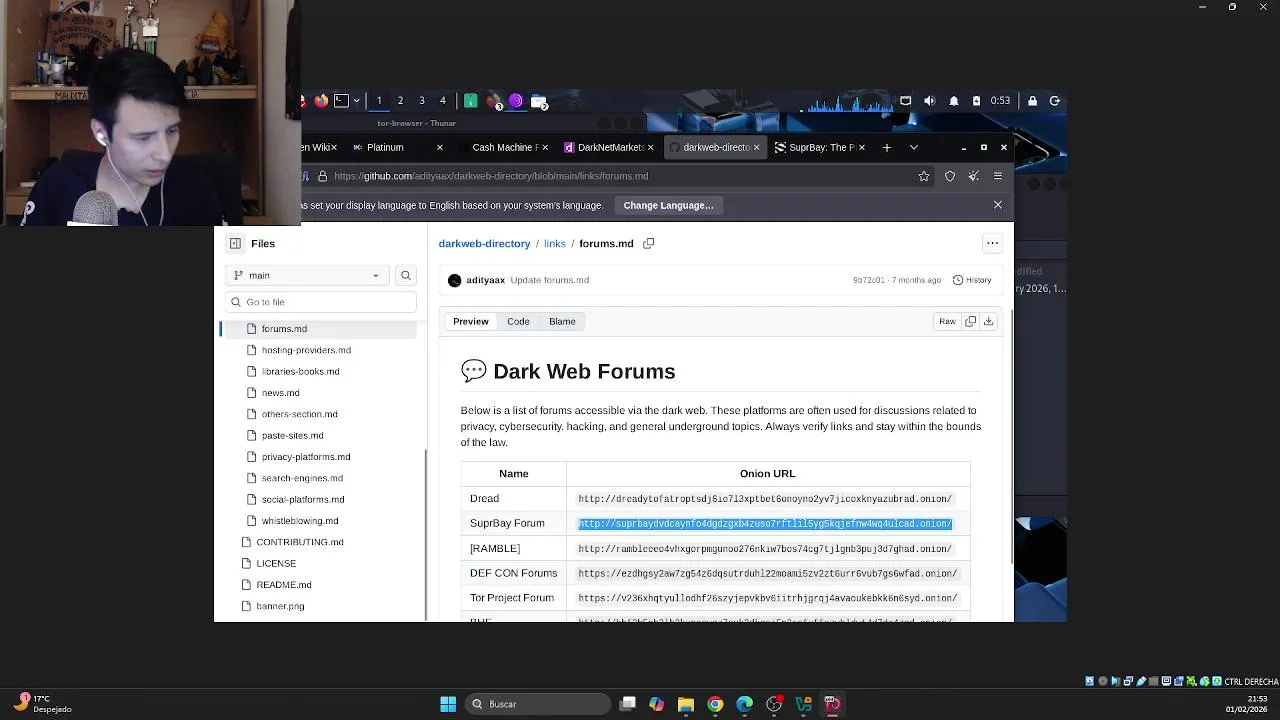
Task: Switch to DarkNetMarkets browser tab
Action: (607, 147)
